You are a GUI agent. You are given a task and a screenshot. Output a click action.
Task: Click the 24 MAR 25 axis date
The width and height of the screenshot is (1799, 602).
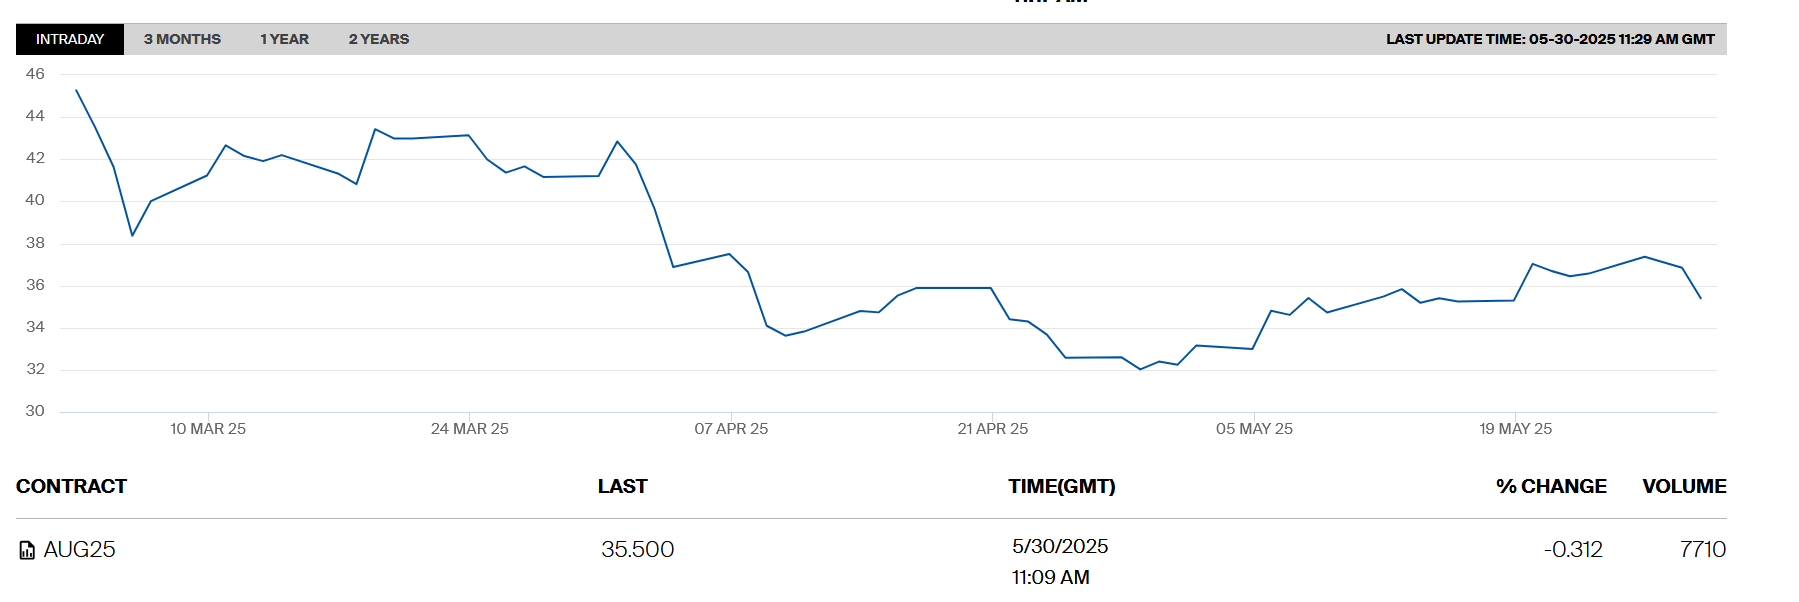click(469, 428)
